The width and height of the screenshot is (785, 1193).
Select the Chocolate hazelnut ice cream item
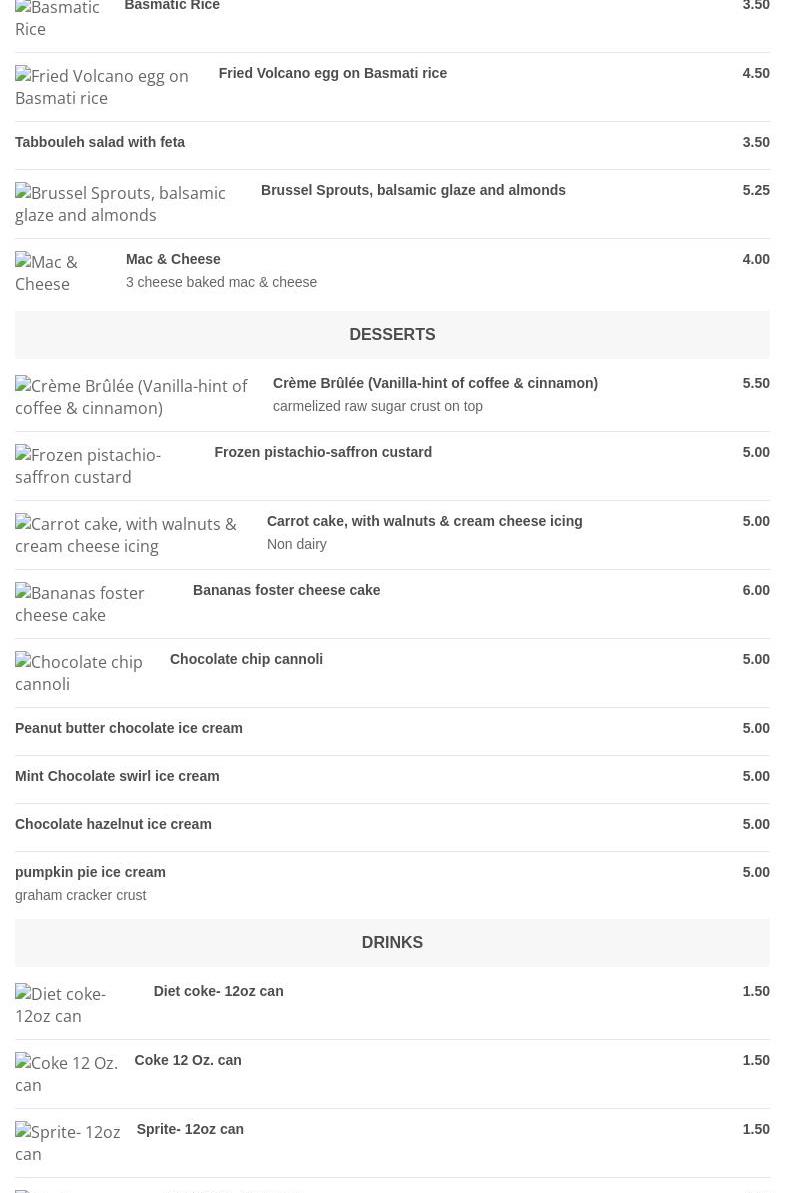coord(113,824)
